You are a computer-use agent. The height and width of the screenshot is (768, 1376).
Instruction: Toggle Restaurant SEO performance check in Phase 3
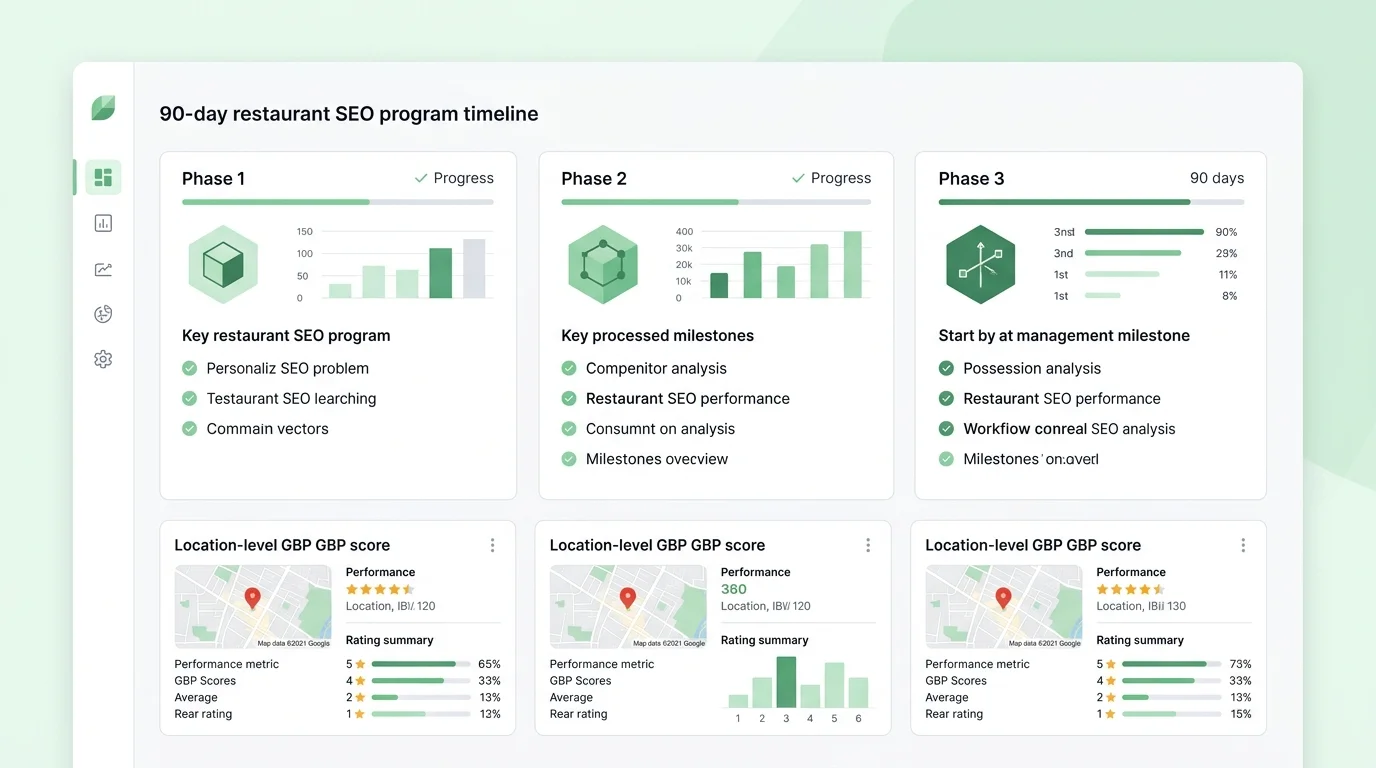coord(946,398)
